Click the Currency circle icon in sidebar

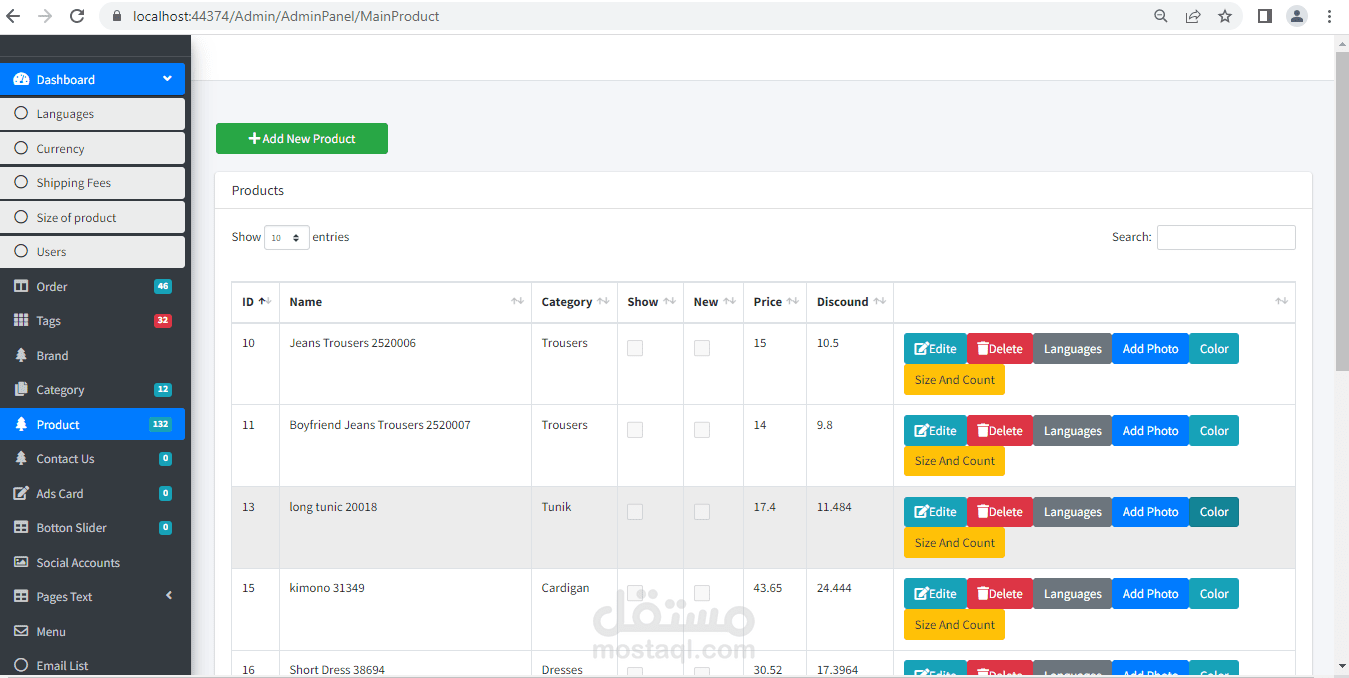point(21,148)
